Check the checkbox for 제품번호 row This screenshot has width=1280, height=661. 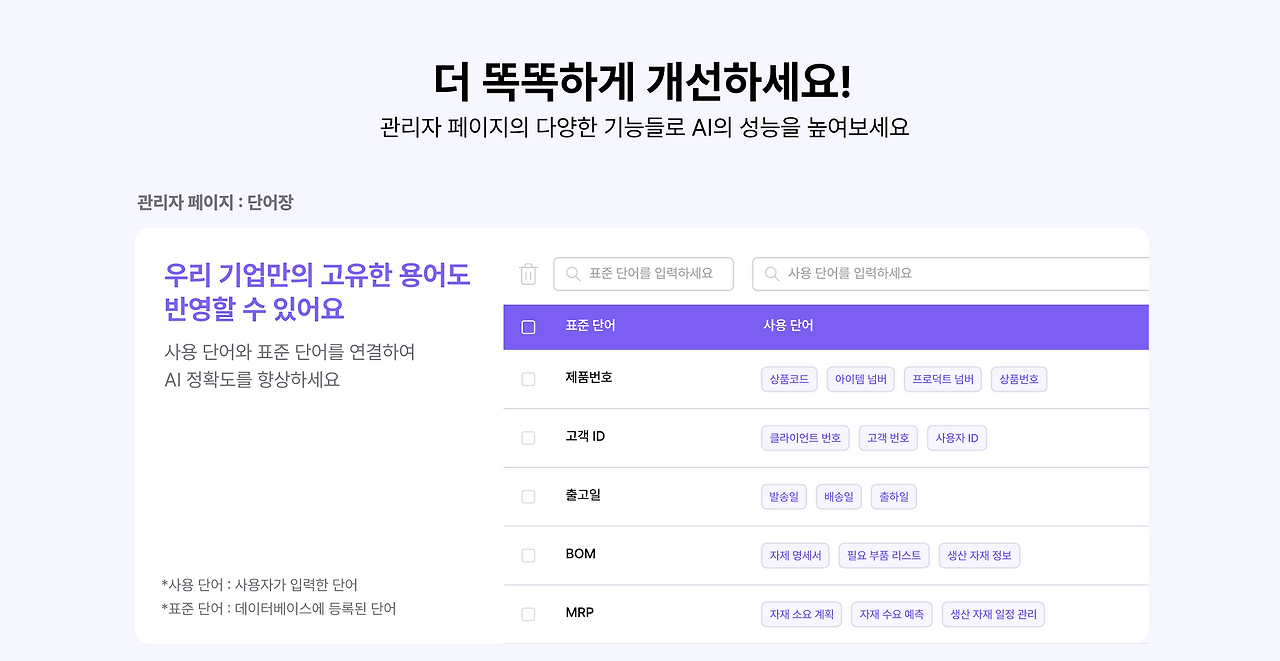pos(529,378)
